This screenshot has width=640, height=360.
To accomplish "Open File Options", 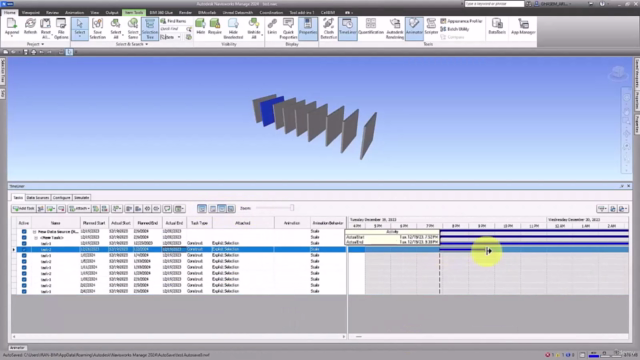I will [61, 28].
